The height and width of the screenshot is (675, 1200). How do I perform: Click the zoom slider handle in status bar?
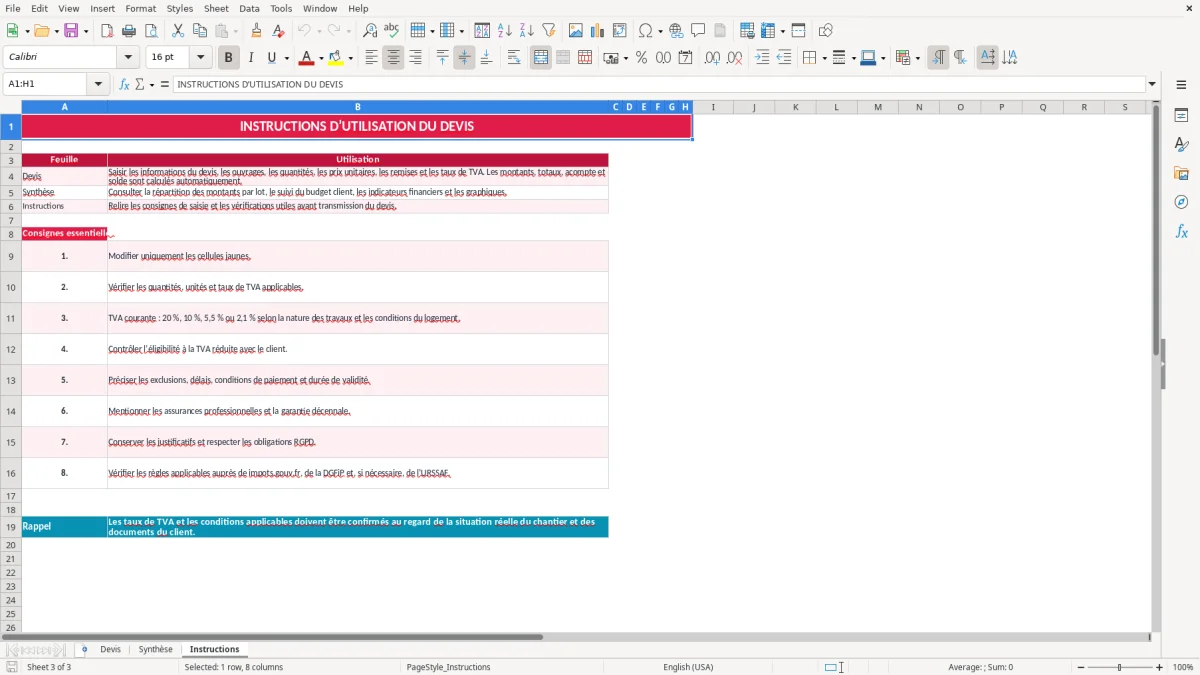pos(1120,667)
